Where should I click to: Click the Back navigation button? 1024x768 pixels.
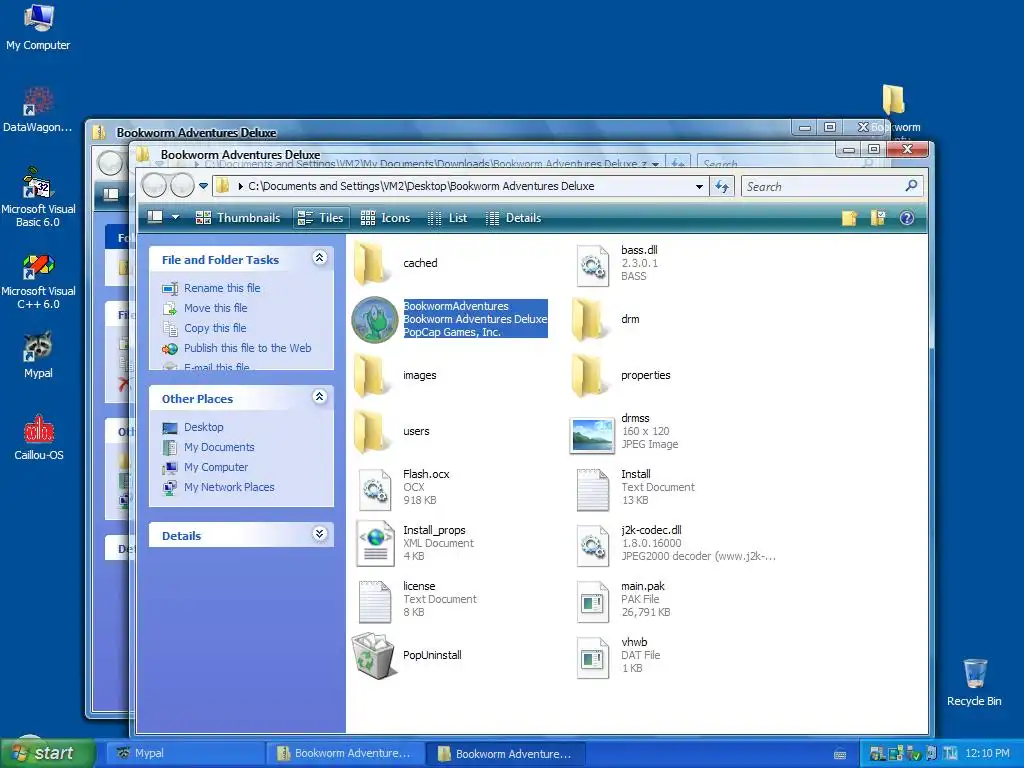click(154, 186)
